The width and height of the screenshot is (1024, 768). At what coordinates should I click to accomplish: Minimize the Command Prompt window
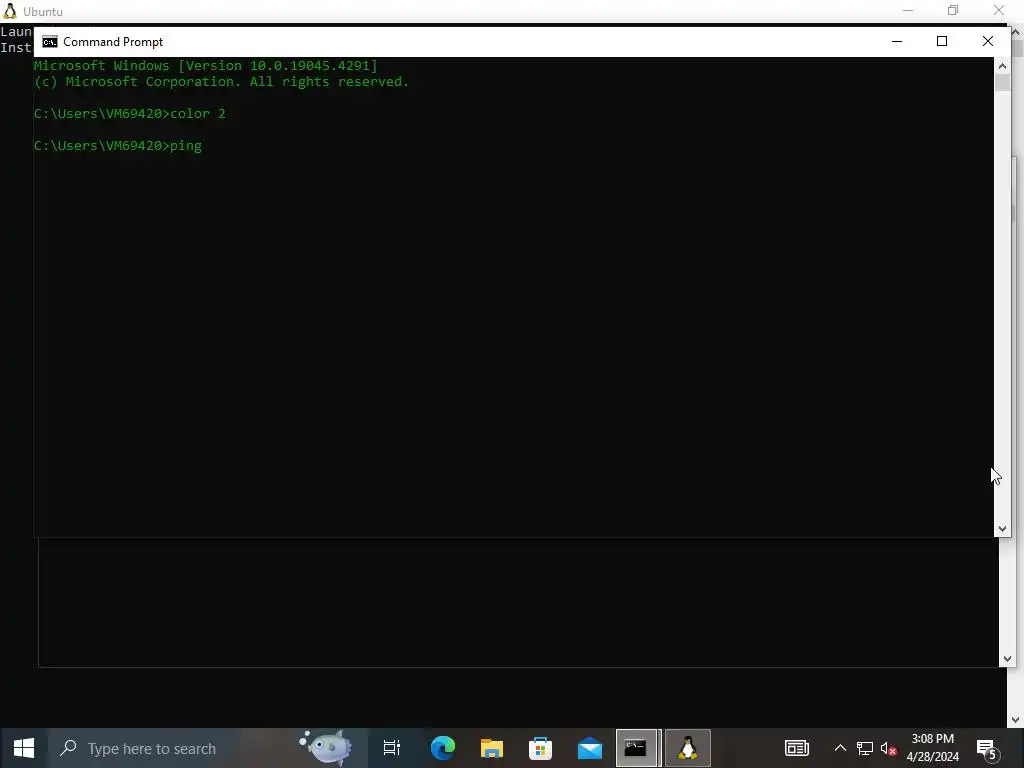pyautogui.click(x=897, y=41)
